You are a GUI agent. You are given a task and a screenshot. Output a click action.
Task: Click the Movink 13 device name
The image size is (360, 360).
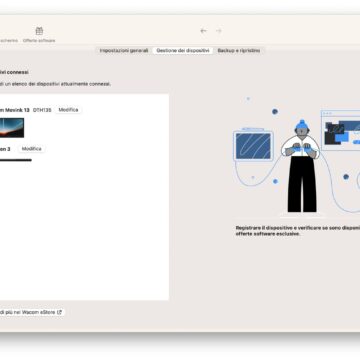click(15, 110)
